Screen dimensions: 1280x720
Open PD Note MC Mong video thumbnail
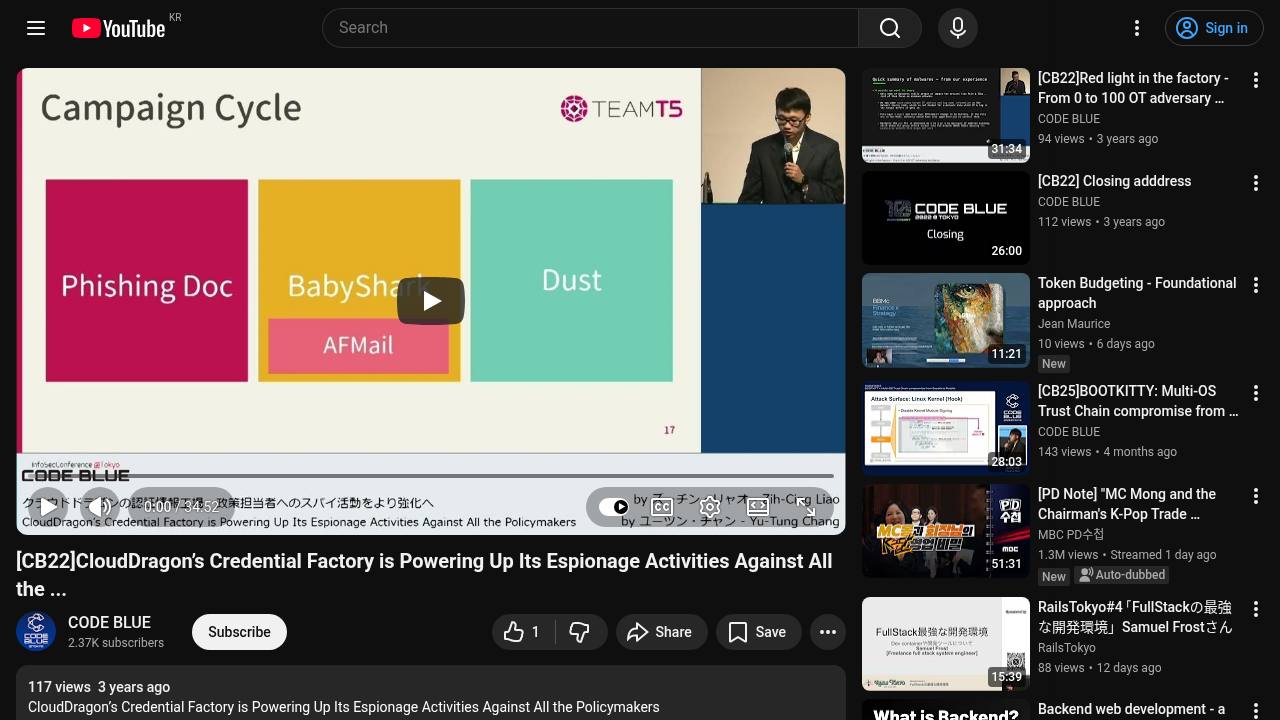946,531
